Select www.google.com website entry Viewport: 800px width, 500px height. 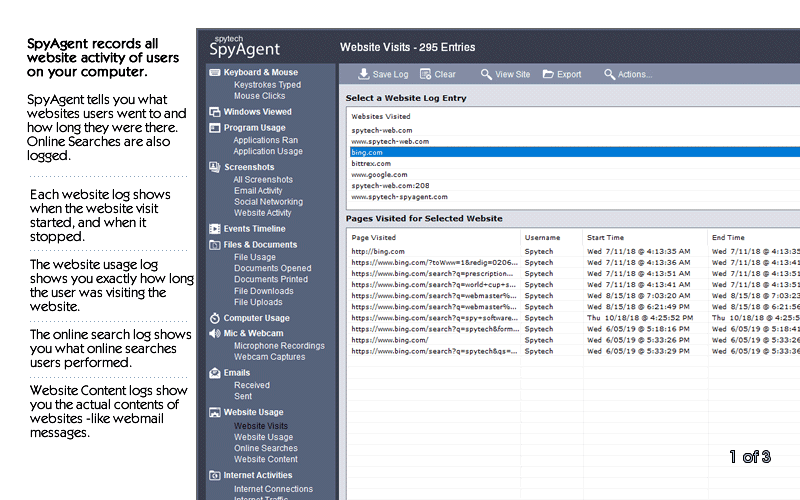[575, 174]
